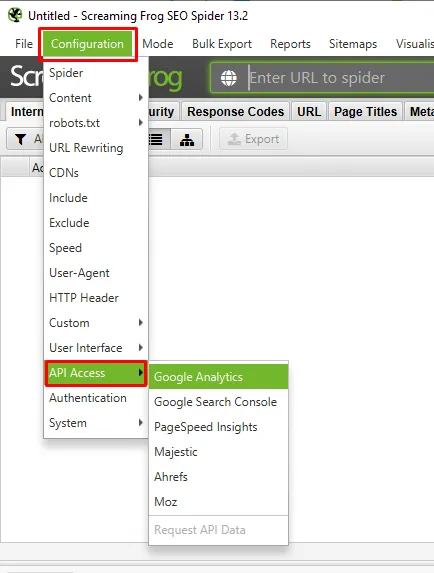
Task: Open the Sitemaps menu
Action: tap(353, 44)
